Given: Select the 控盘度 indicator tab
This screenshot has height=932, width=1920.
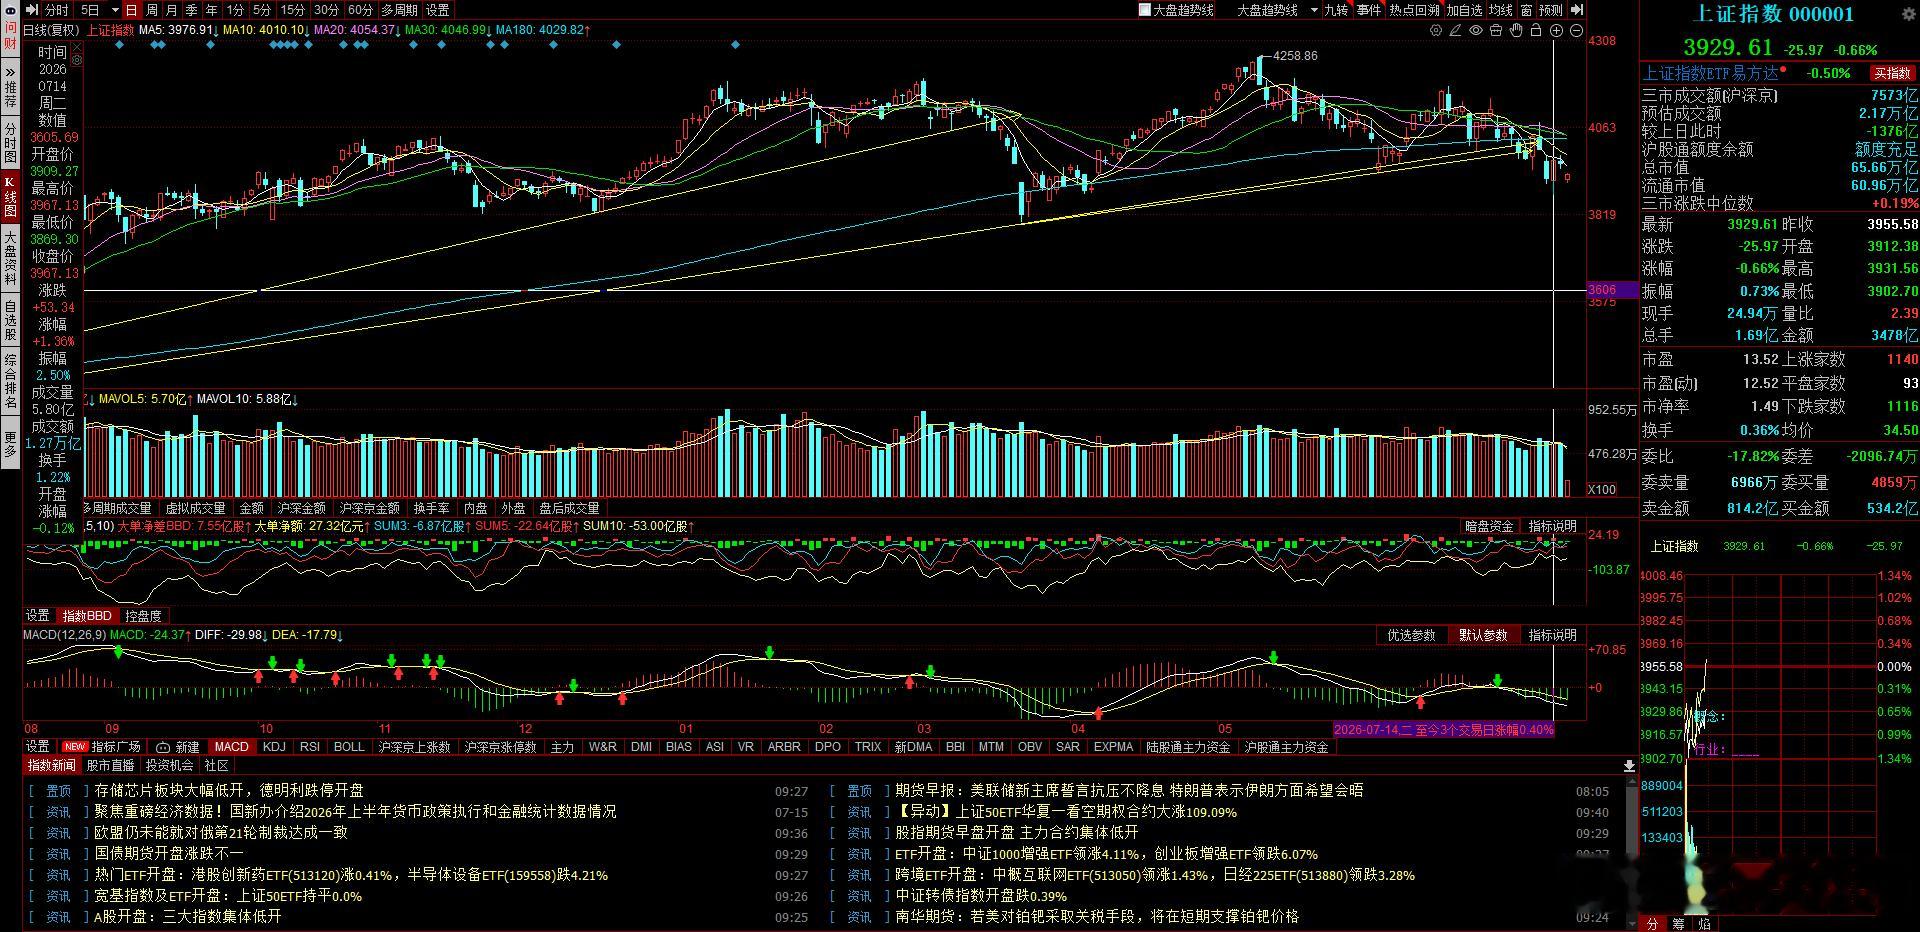Looking at the screenshot, I should click(144, 616).
